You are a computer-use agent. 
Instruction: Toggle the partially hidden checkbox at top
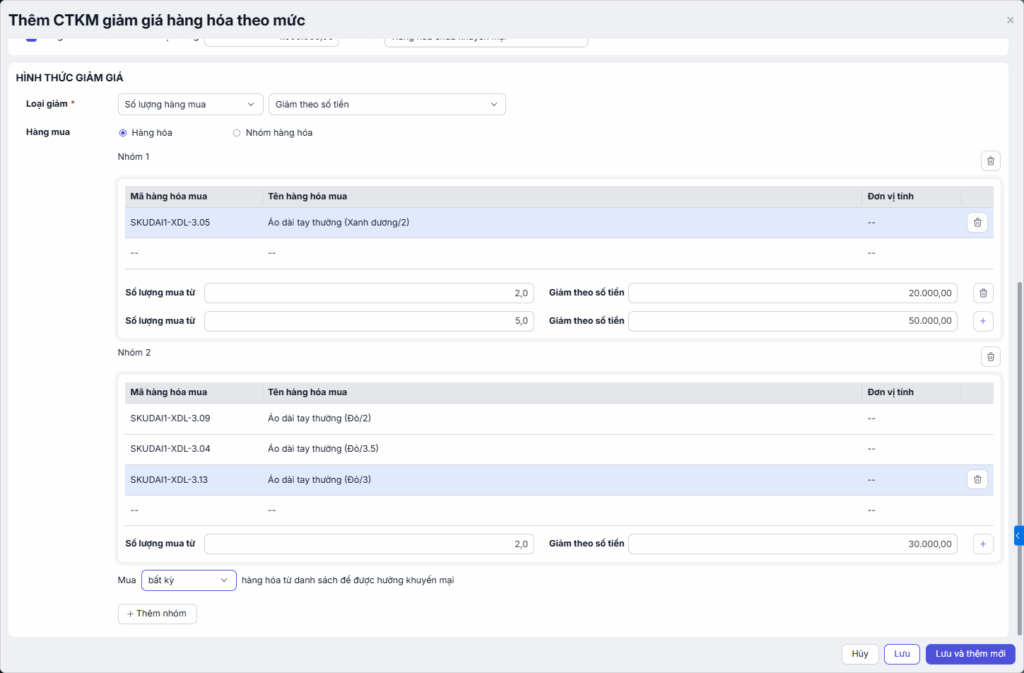tap(31, 39)
